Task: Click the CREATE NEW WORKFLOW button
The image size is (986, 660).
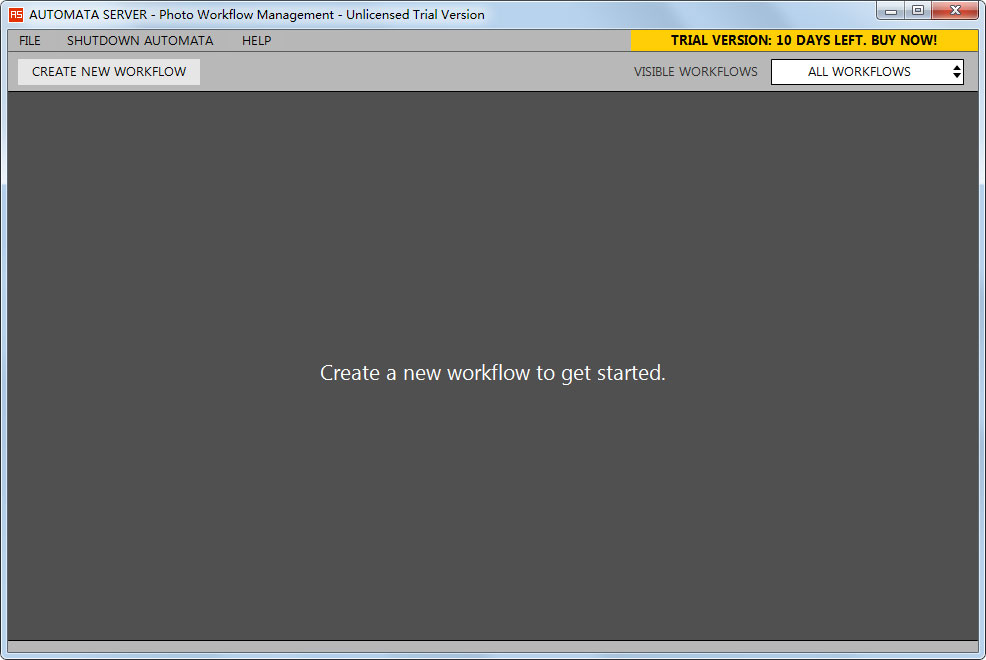Action: [x=109, y=72]
